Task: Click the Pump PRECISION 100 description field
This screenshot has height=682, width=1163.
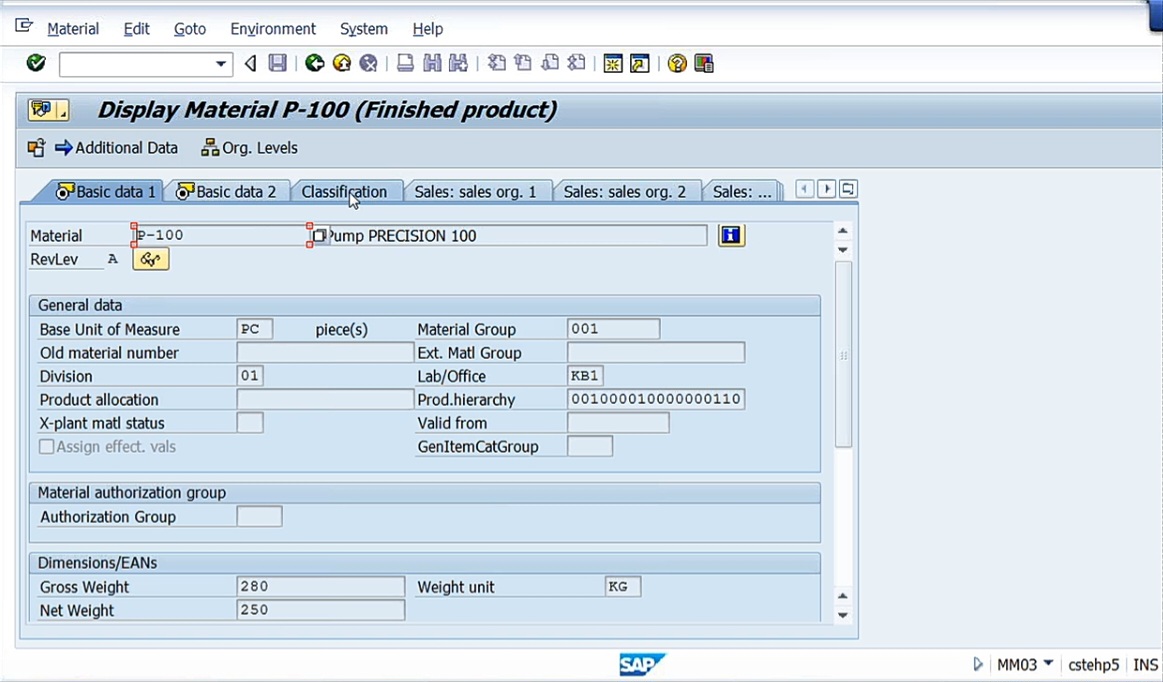Action: pyautogui.click(x=516, y=236)
